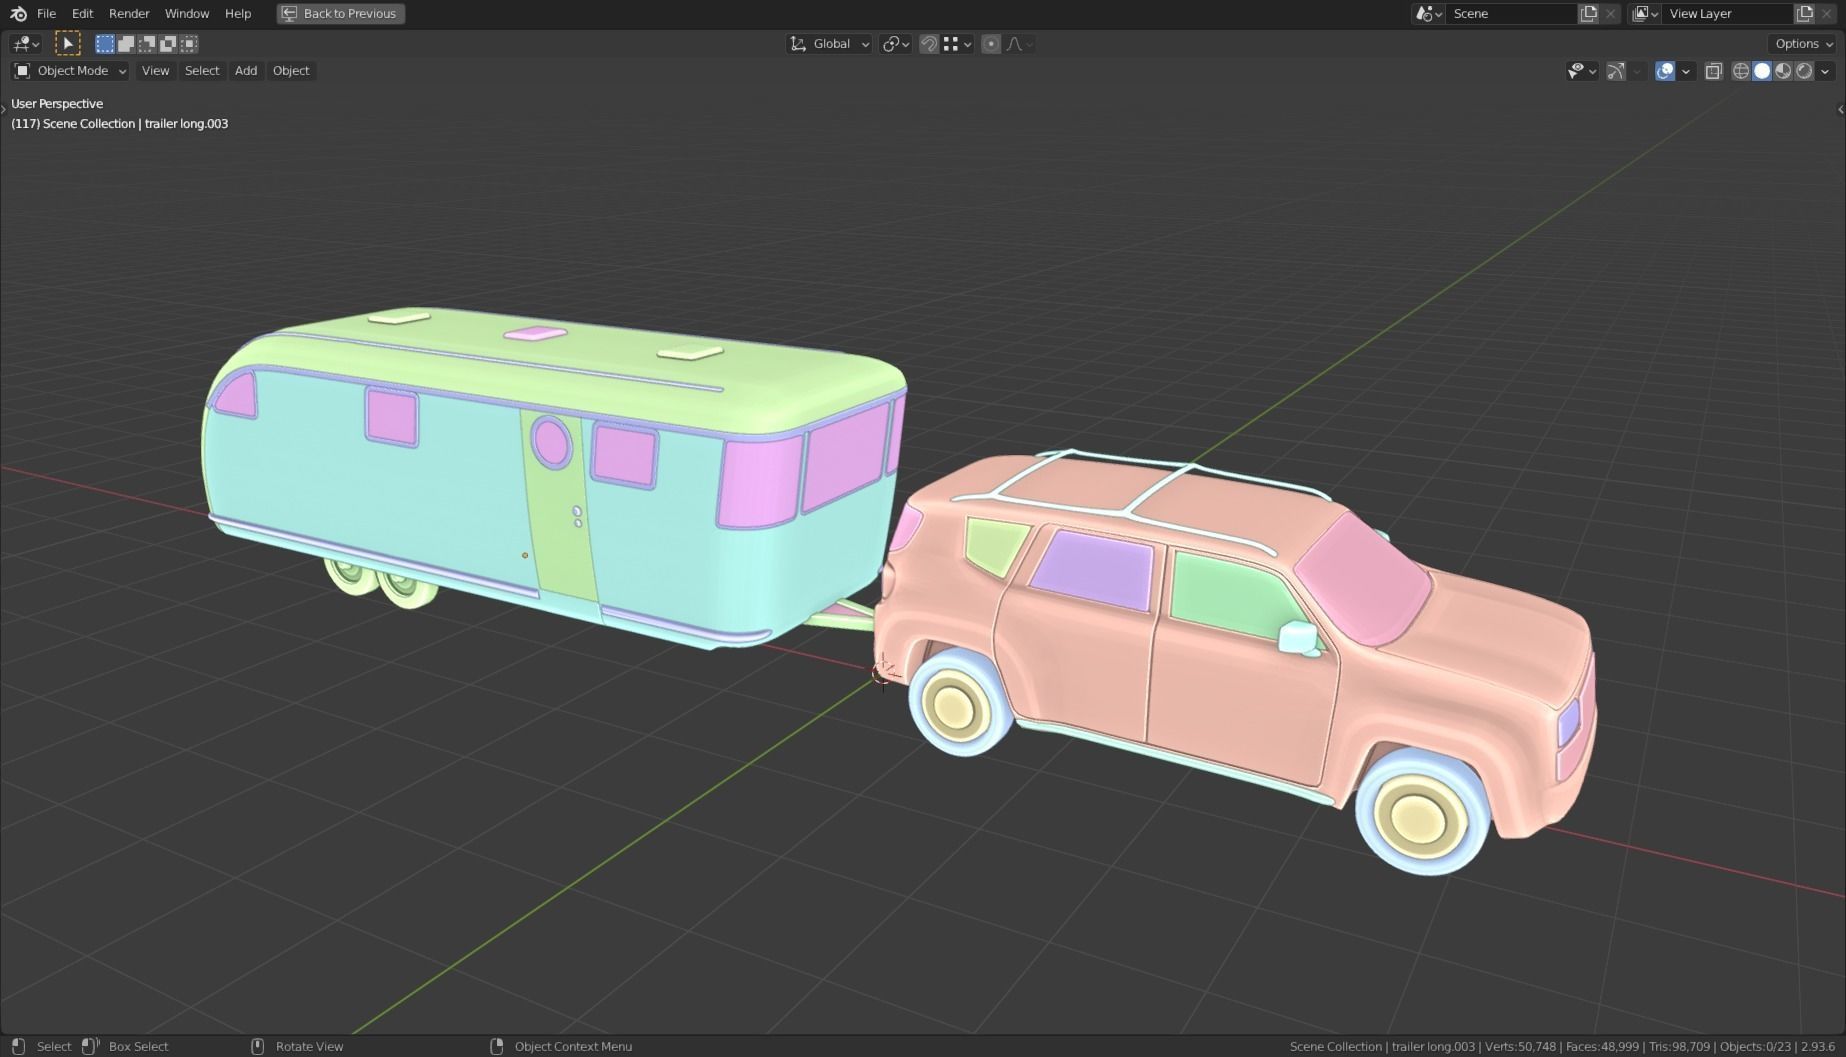Open the viewport Object menu
This screenshot has height=1057, width=1846.
291,70
